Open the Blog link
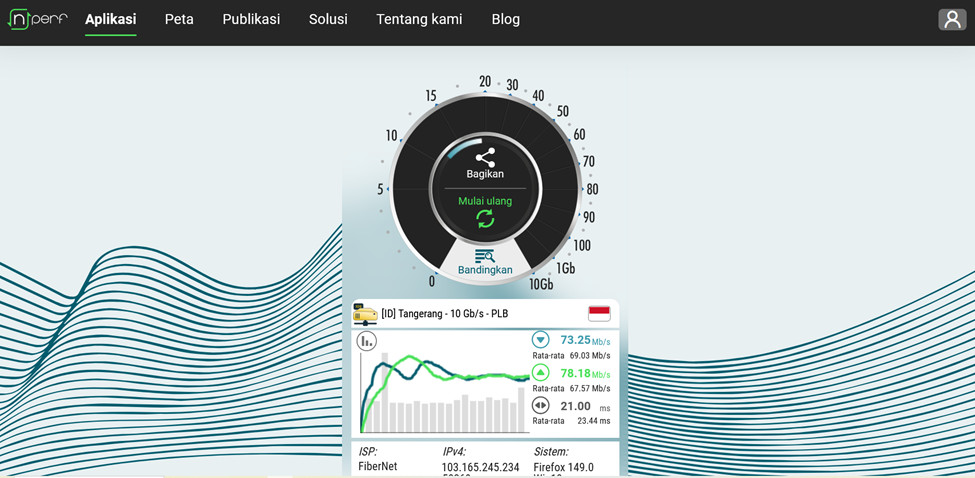 point(506,19)
